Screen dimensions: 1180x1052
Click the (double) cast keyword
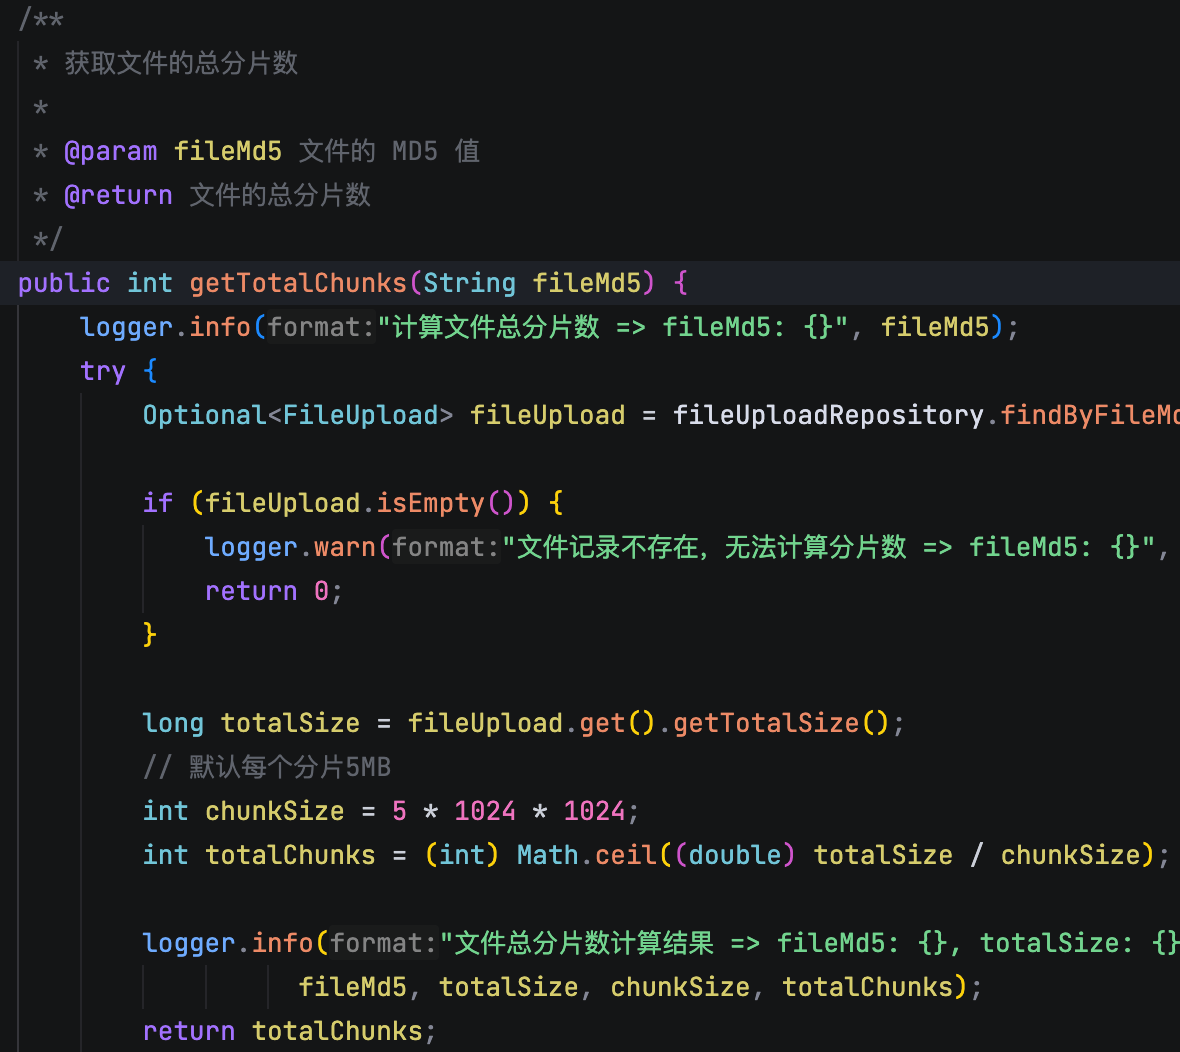pyautogui.click(x=736, y=855)
